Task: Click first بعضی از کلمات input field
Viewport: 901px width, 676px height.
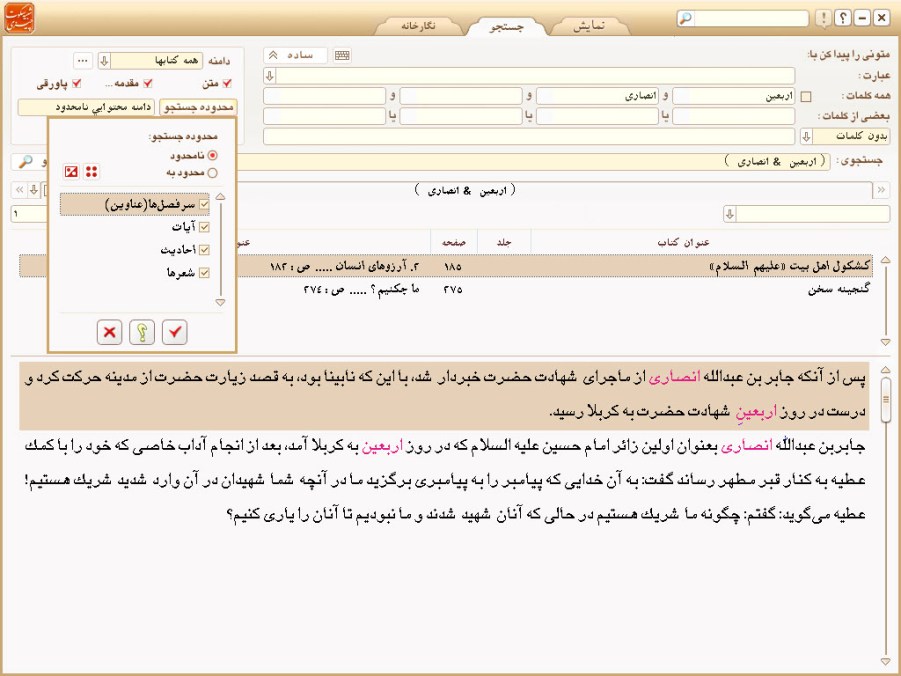Action: coord(734,116)
